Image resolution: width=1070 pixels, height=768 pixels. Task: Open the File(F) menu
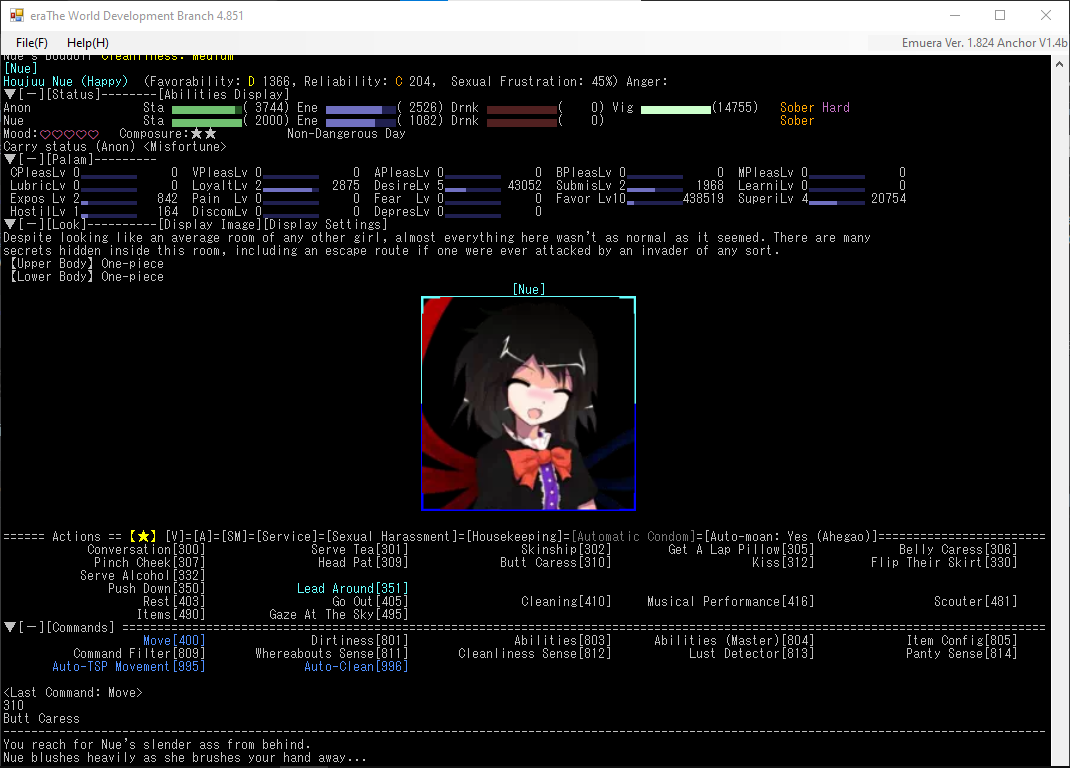tap(32, 43)
